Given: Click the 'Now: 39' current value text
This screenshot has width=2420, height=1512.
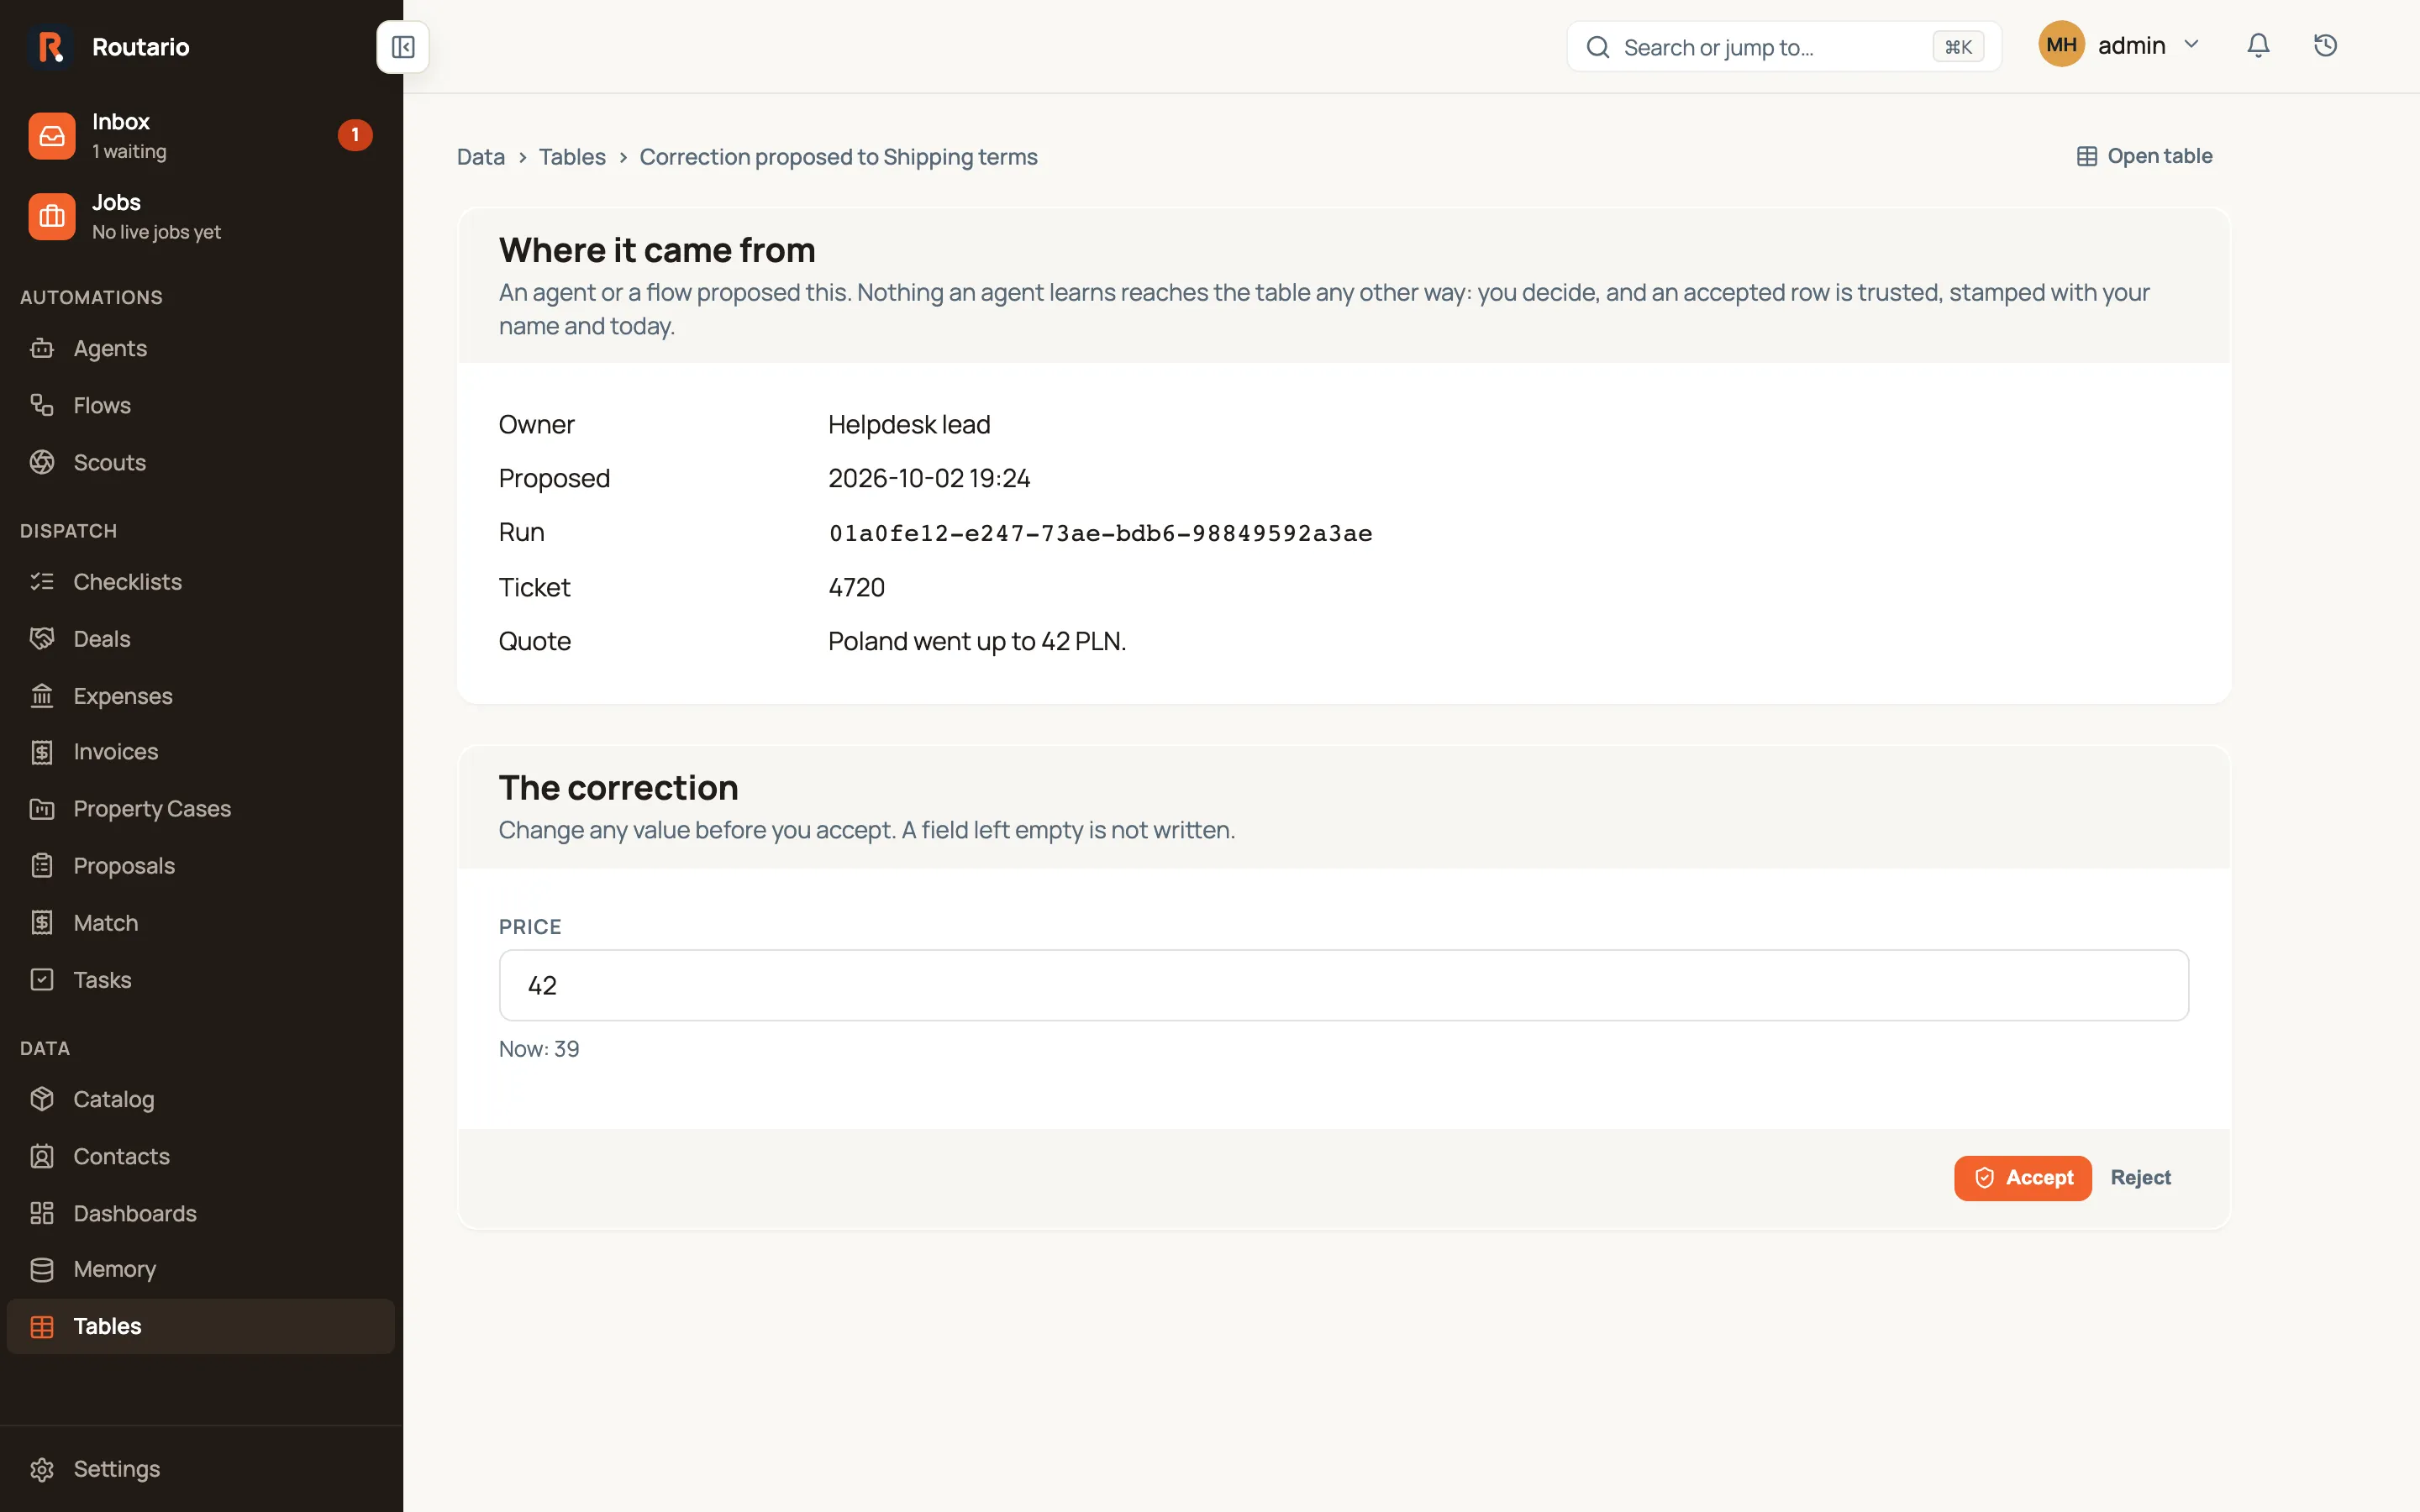Looking at the screenshot, I should 539,1049.
